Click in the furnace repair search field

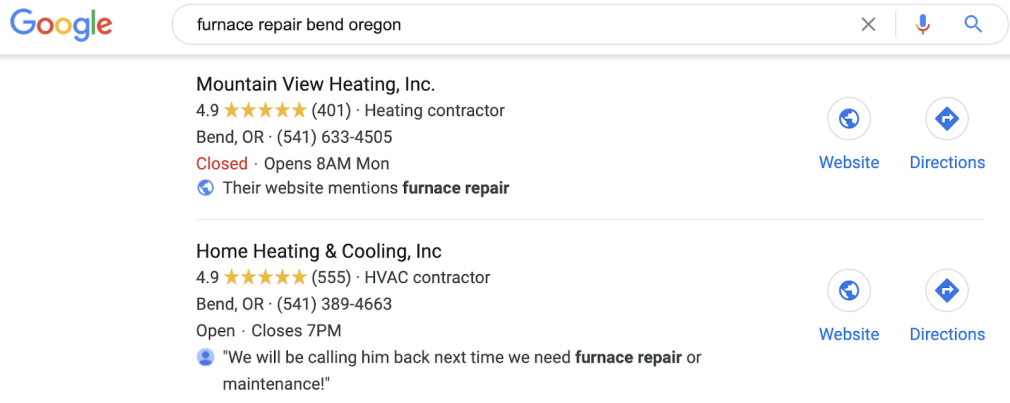click(515, 25)
